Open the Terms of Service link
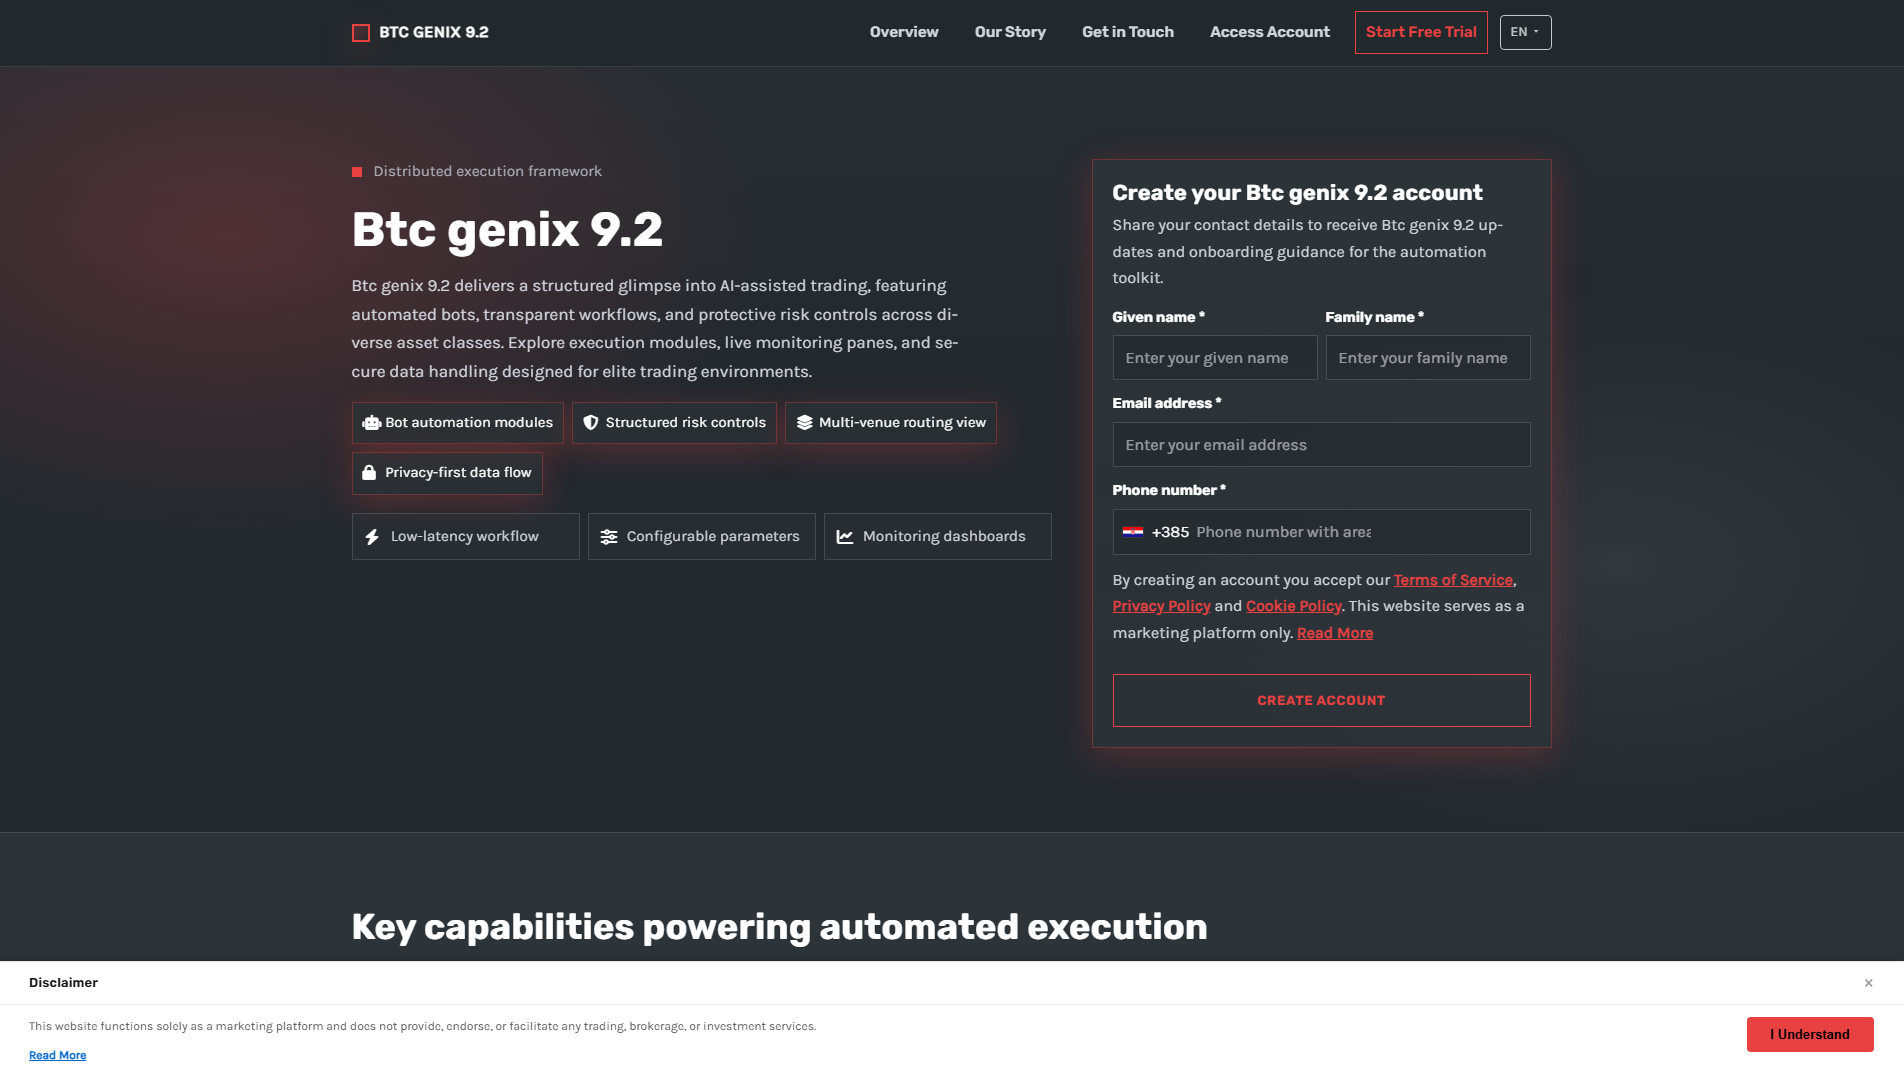The image size is (1904, 1078). (1453, 580)
